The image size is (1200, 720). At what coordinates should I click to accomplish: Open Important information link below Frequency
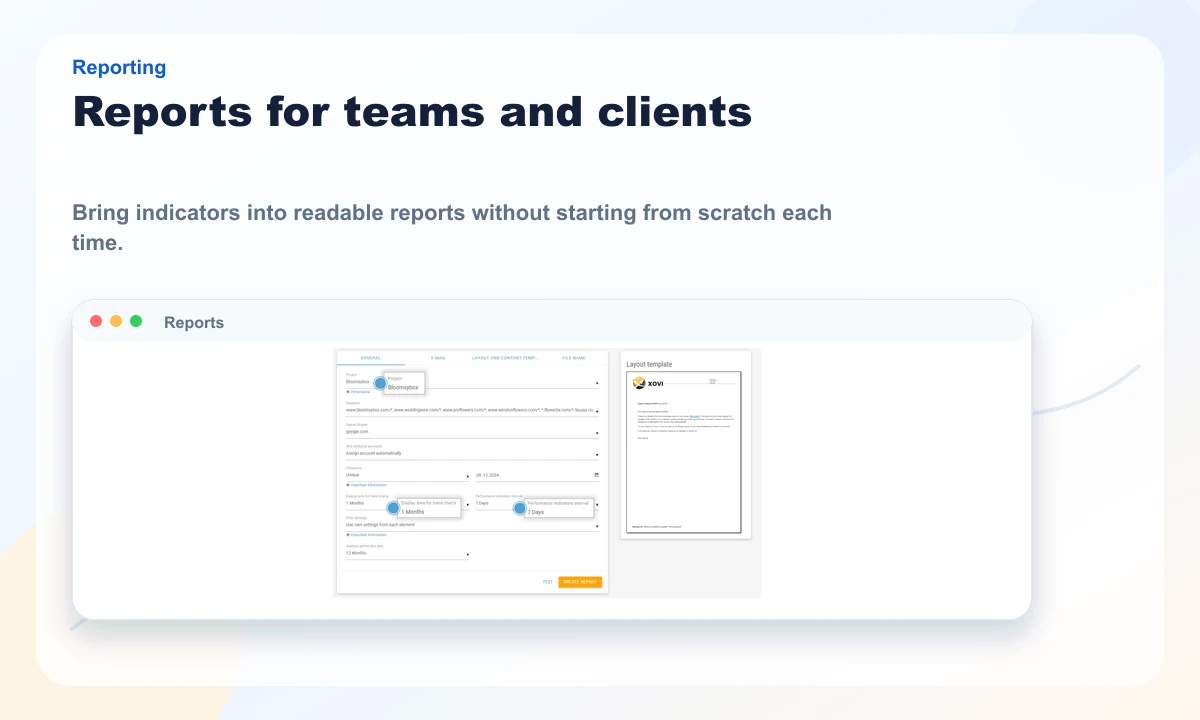click(x=366, y=485)
